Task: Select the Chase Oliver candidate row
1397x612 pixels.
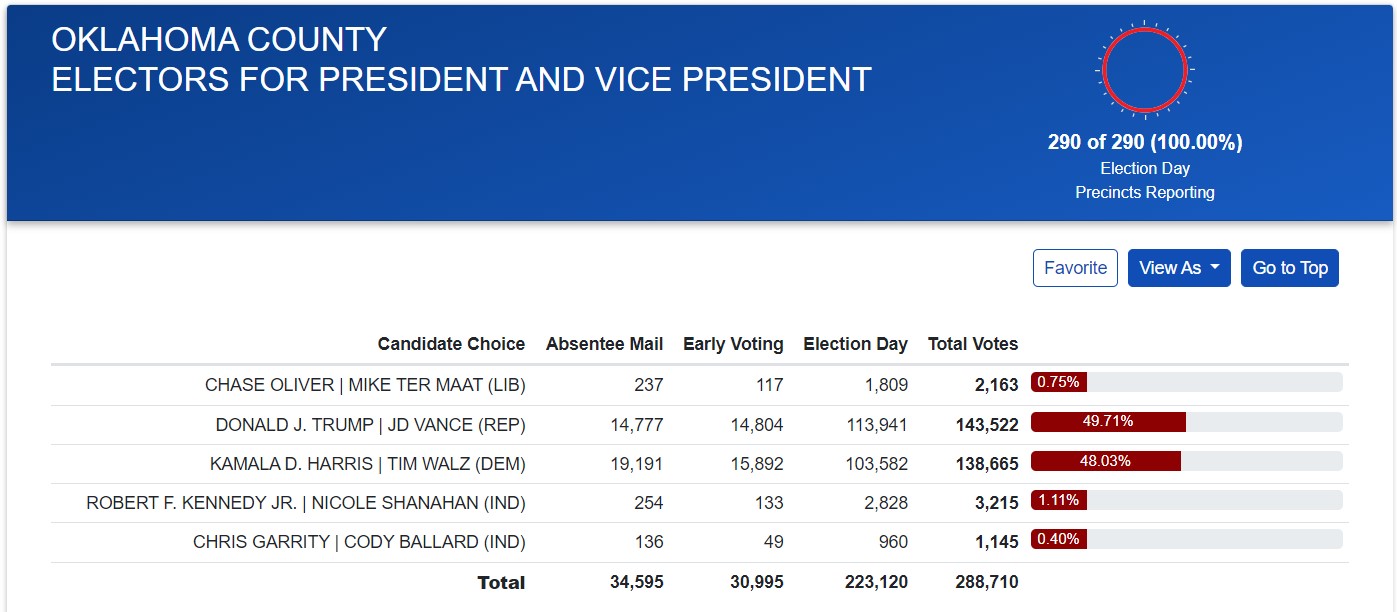Action: tap(365, 385)
